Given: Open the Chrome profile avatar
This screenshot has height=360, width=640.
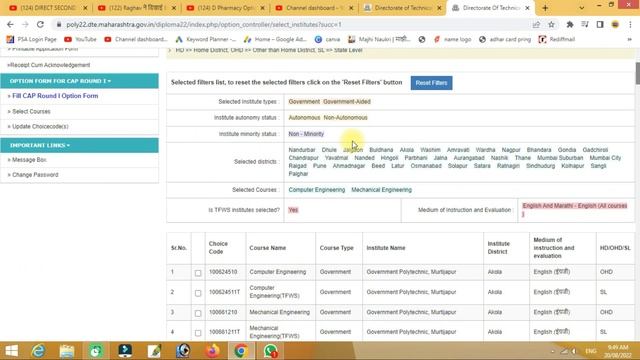Looking at the screenshot, I should tap(615, 24).
